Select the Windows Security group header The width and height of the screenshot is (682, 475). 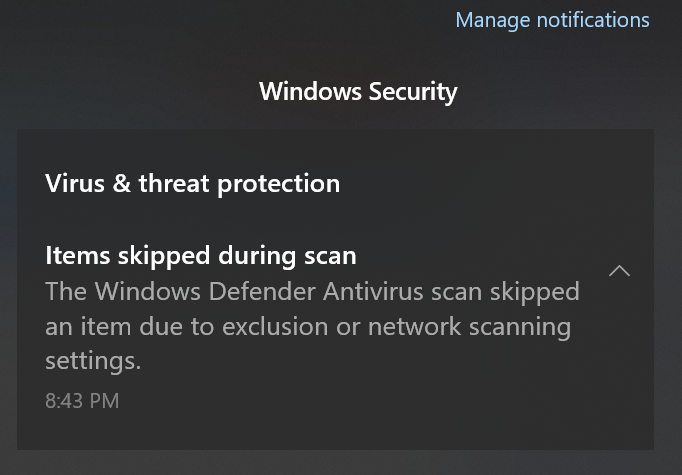pos(358,92)
